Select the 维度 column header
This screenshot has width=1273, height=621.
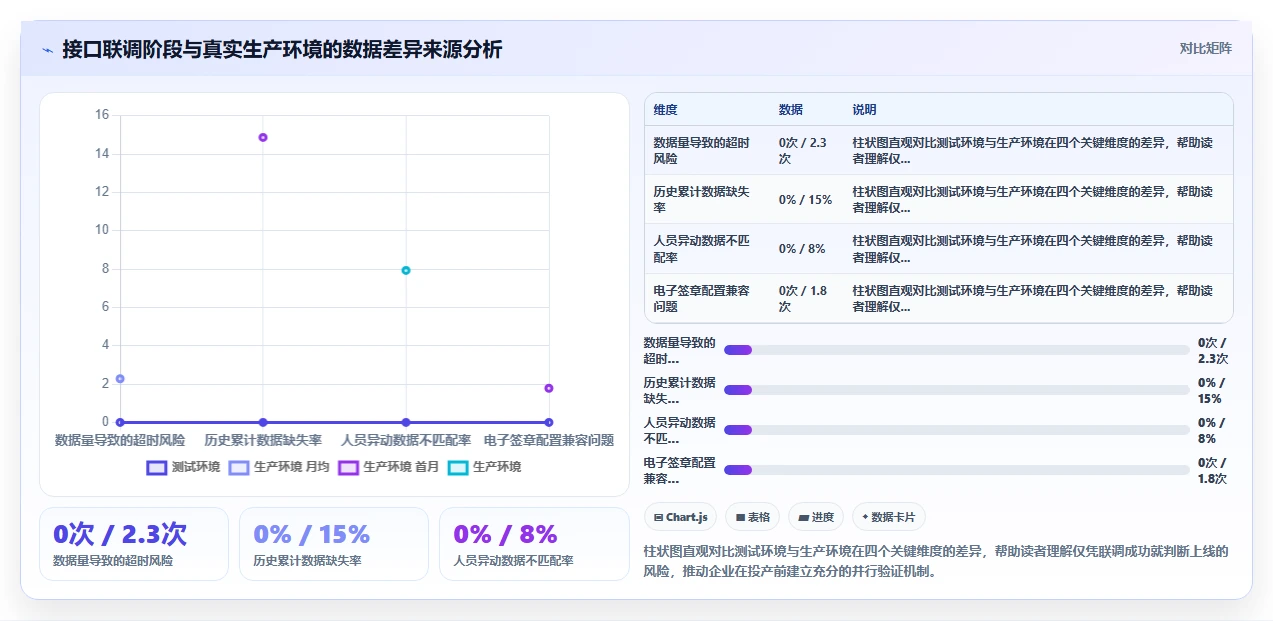(665, 110)
